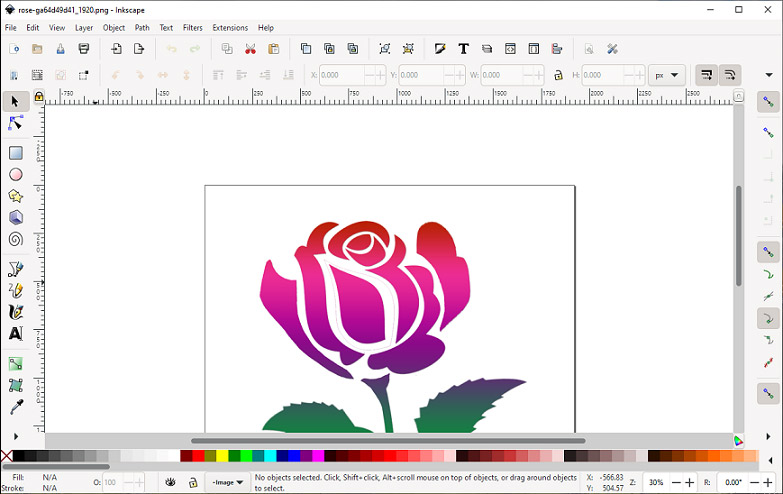Open XML editor icon
The height and width of the screenshot is (494, 783).
point(510,48)
